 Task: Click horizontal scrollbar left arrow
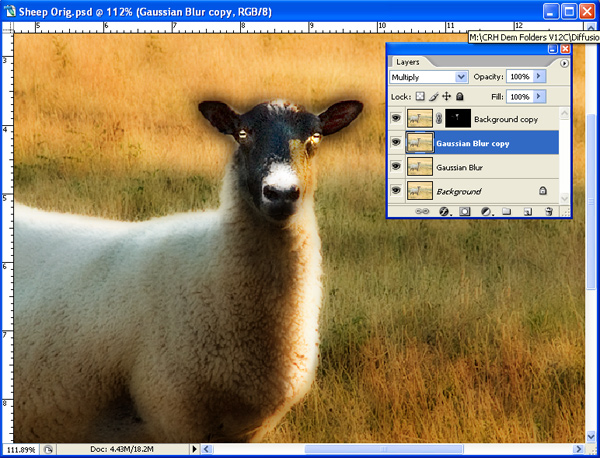coord(207,449)
